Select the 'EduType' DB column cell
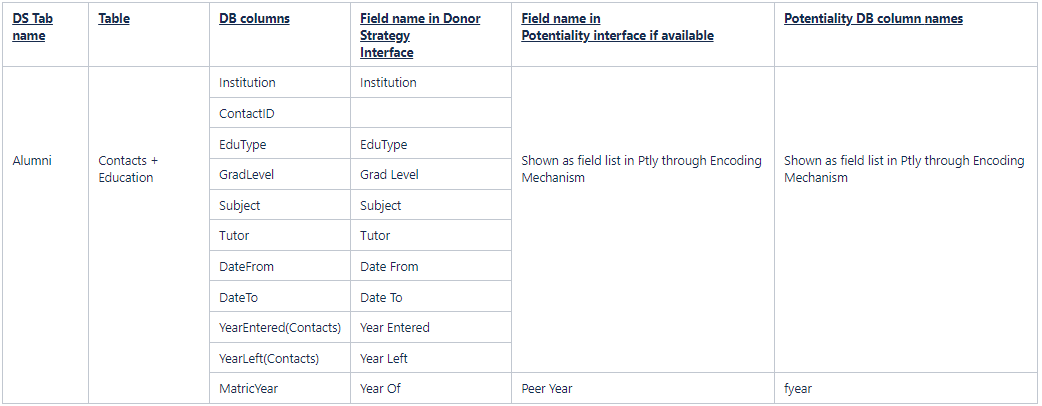The image size is (1042, 406). [243, 145]
